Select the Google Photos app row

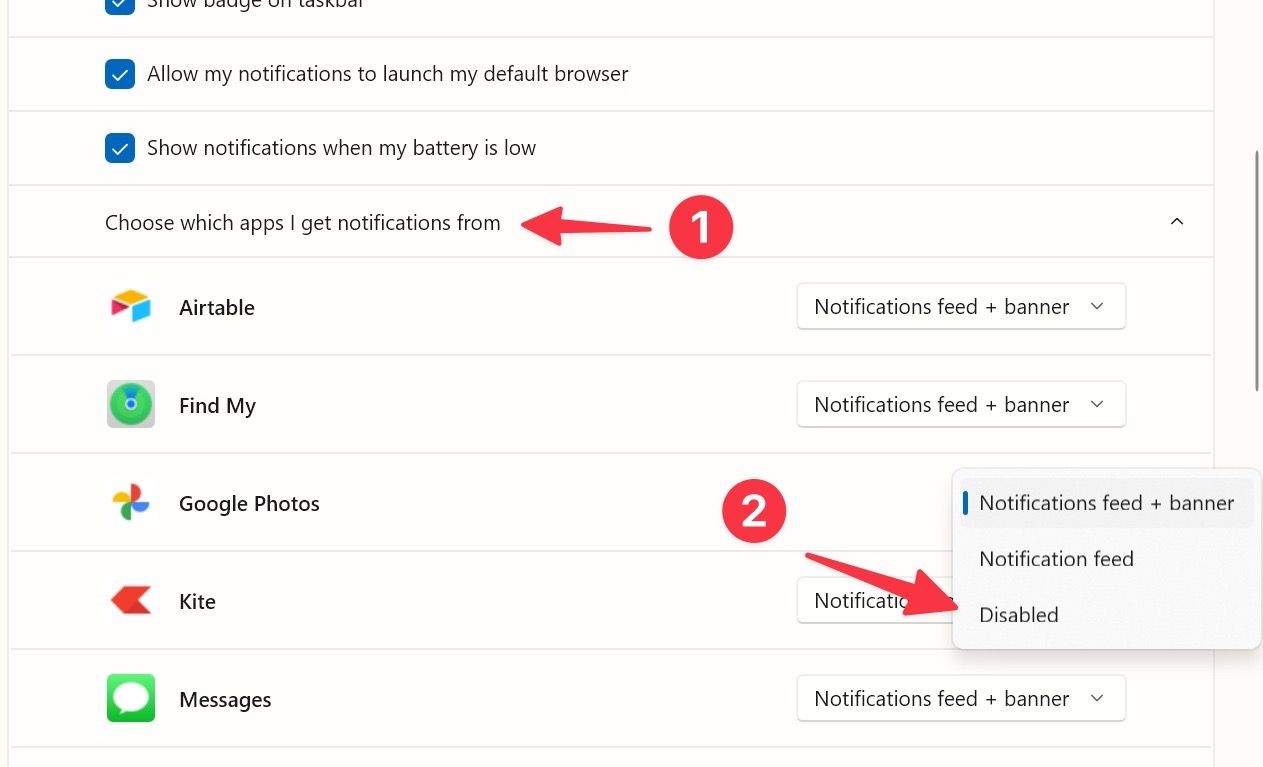[x=400, y=503]
